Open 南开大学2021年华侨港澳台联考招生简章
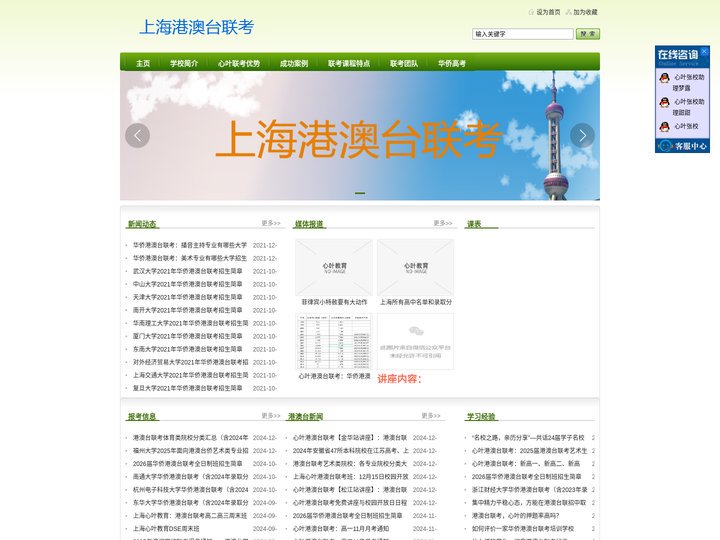The width and height of the screenshot is (720, 540). pos(188,310)
